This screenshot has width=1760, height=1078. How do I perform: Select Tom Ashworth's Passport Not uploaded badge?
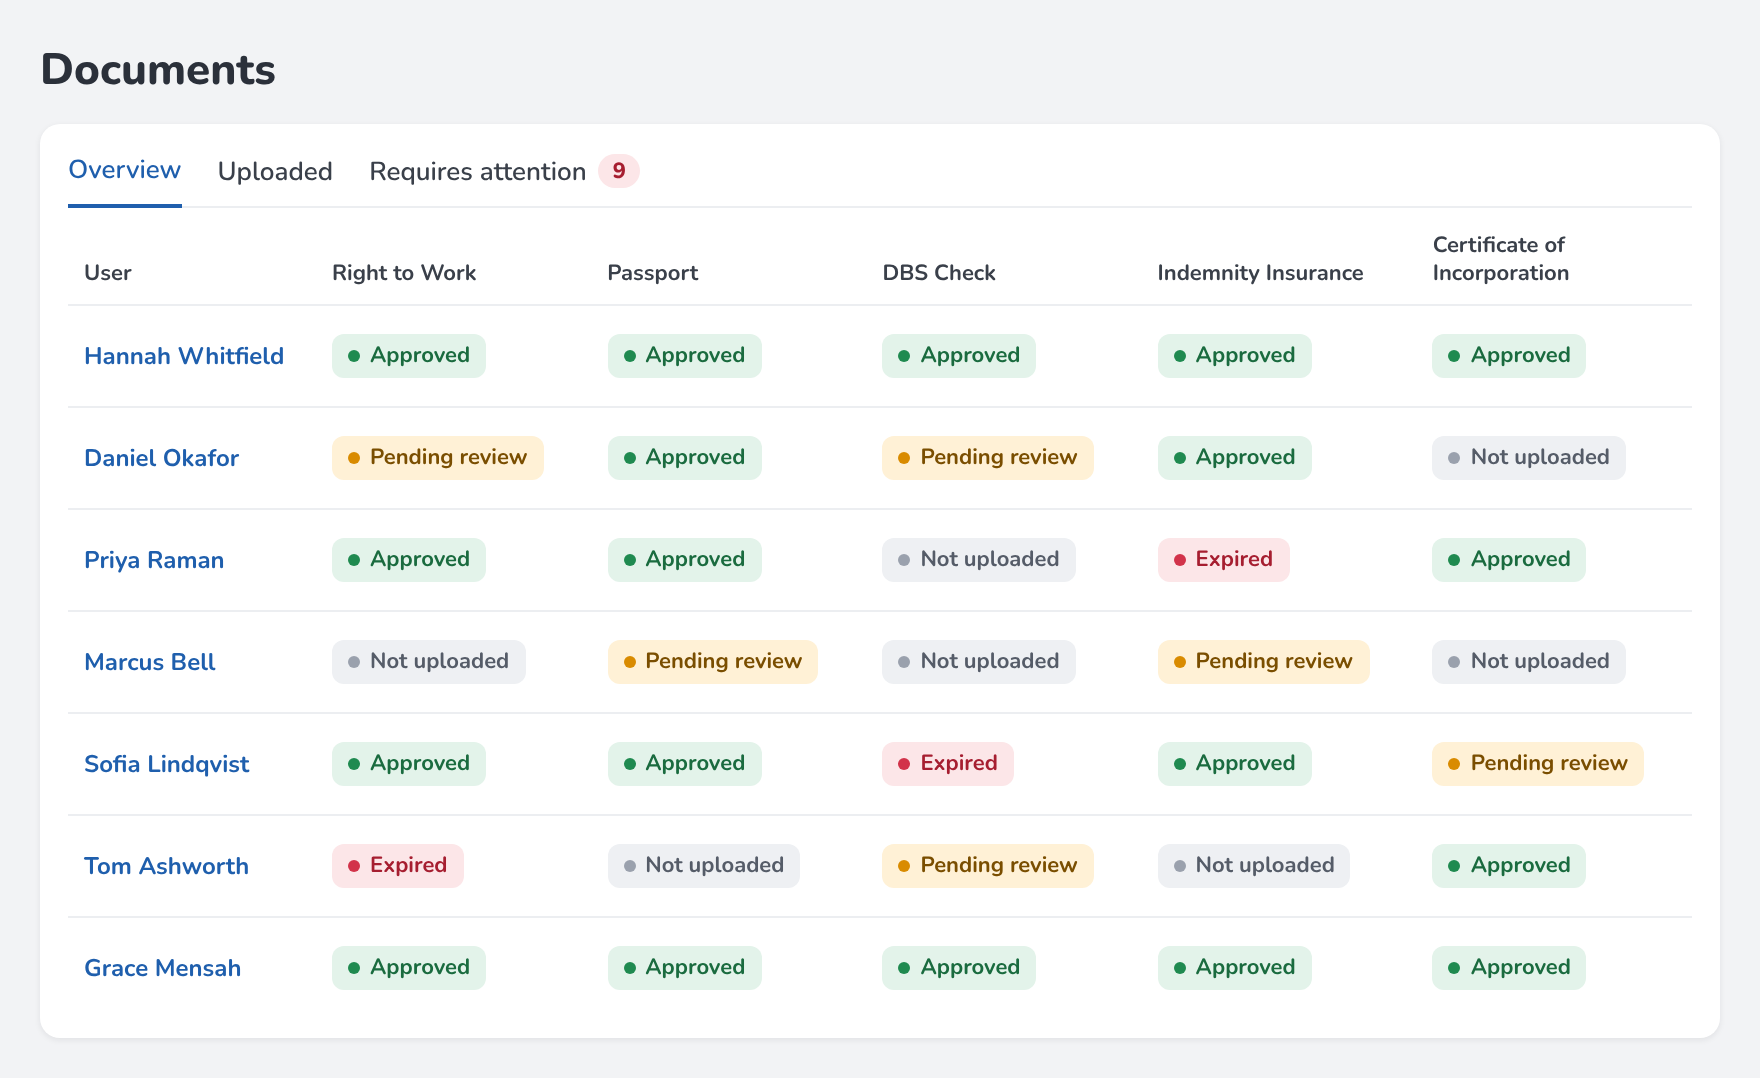704,866
